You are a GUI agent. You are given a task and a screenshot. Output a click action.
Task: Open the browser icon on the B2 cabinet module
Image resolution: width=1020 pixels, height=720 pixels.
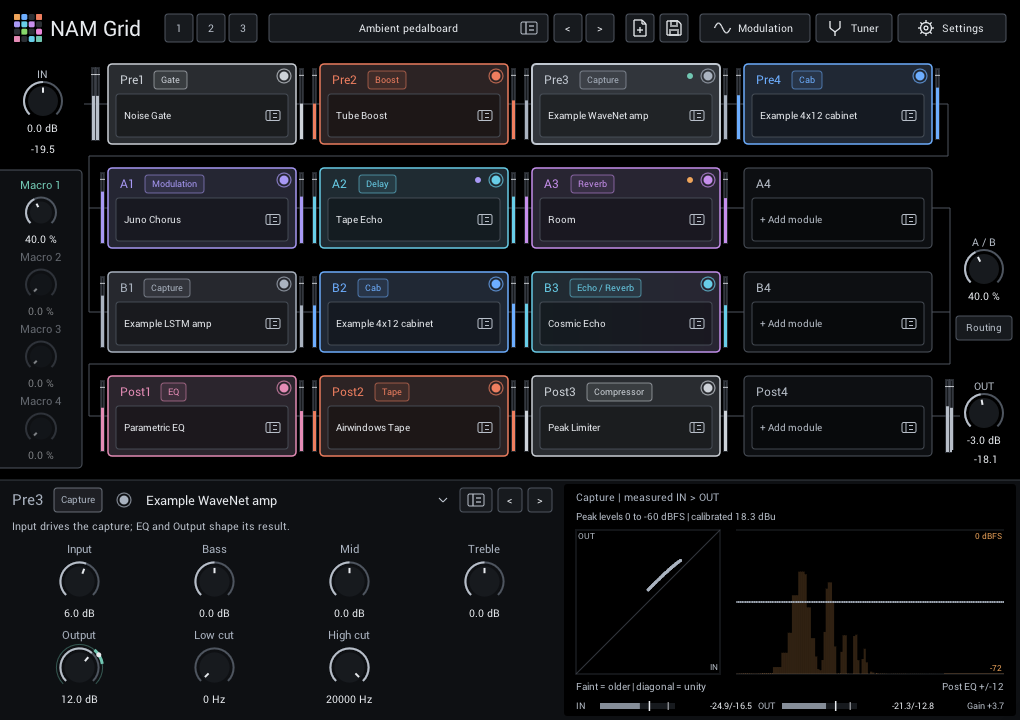pos(485,323)
